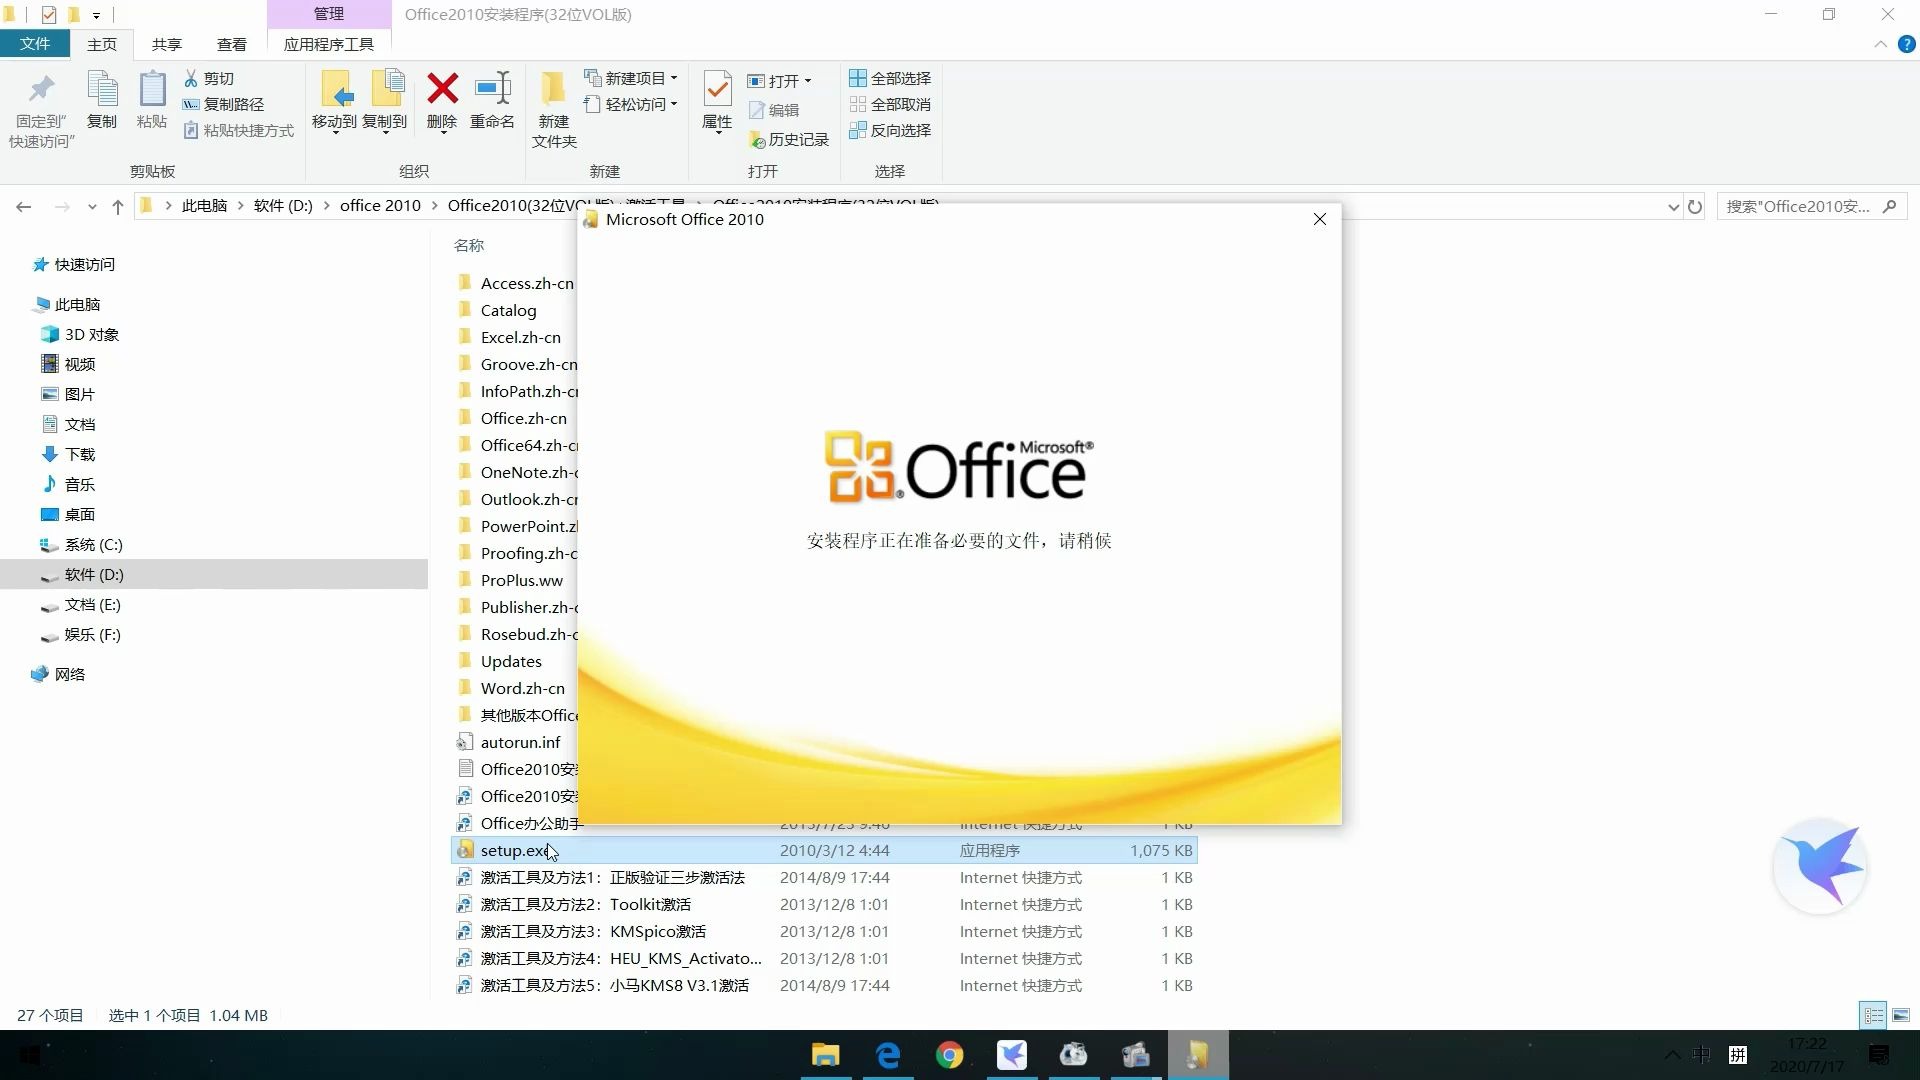Open the recent locations dropdown arrow
1920x1080 pixels.
tap(92, 206)
